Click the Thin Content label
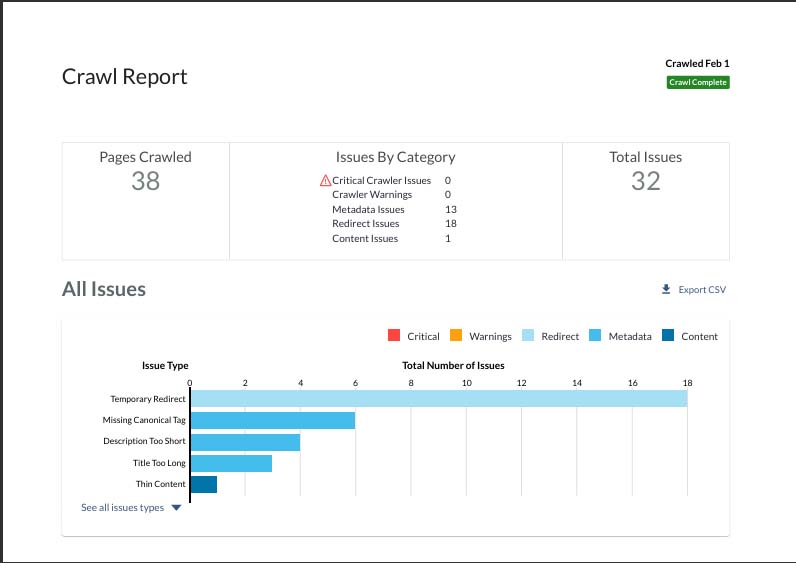Screen dimensions: 796x563 tap(160, 484)
